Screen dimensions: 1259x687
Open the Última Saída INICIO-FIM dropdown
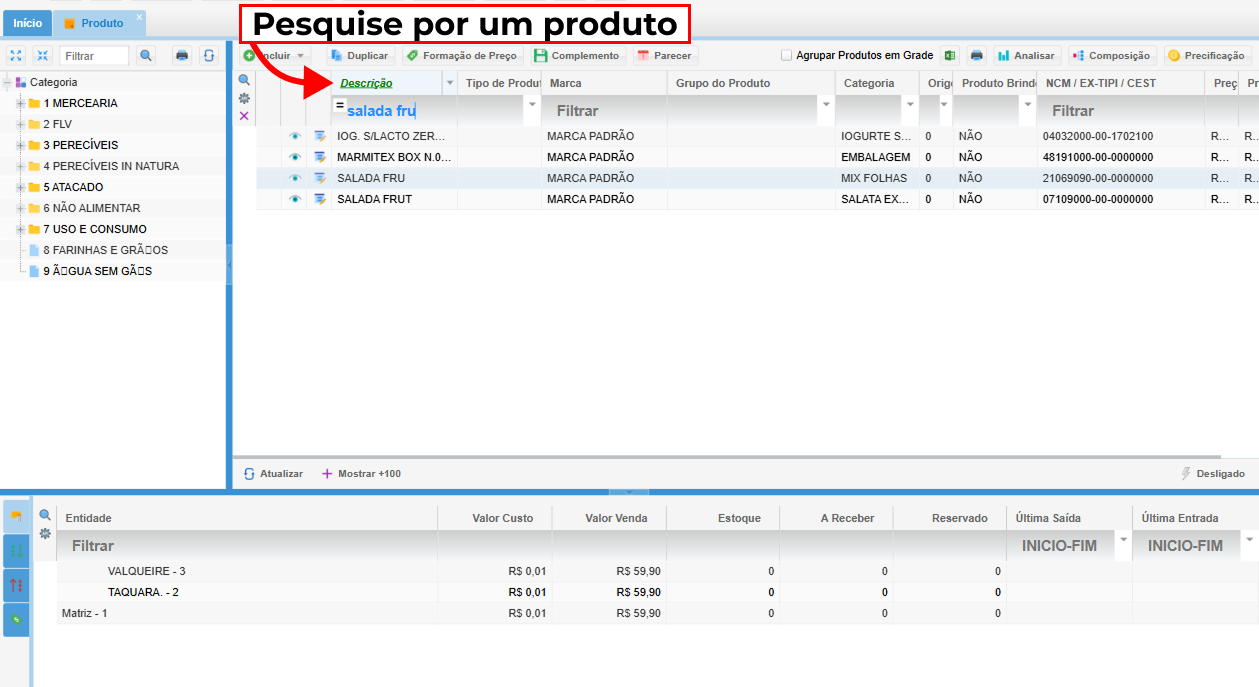pyautogui.click(x=1123, y=540)
